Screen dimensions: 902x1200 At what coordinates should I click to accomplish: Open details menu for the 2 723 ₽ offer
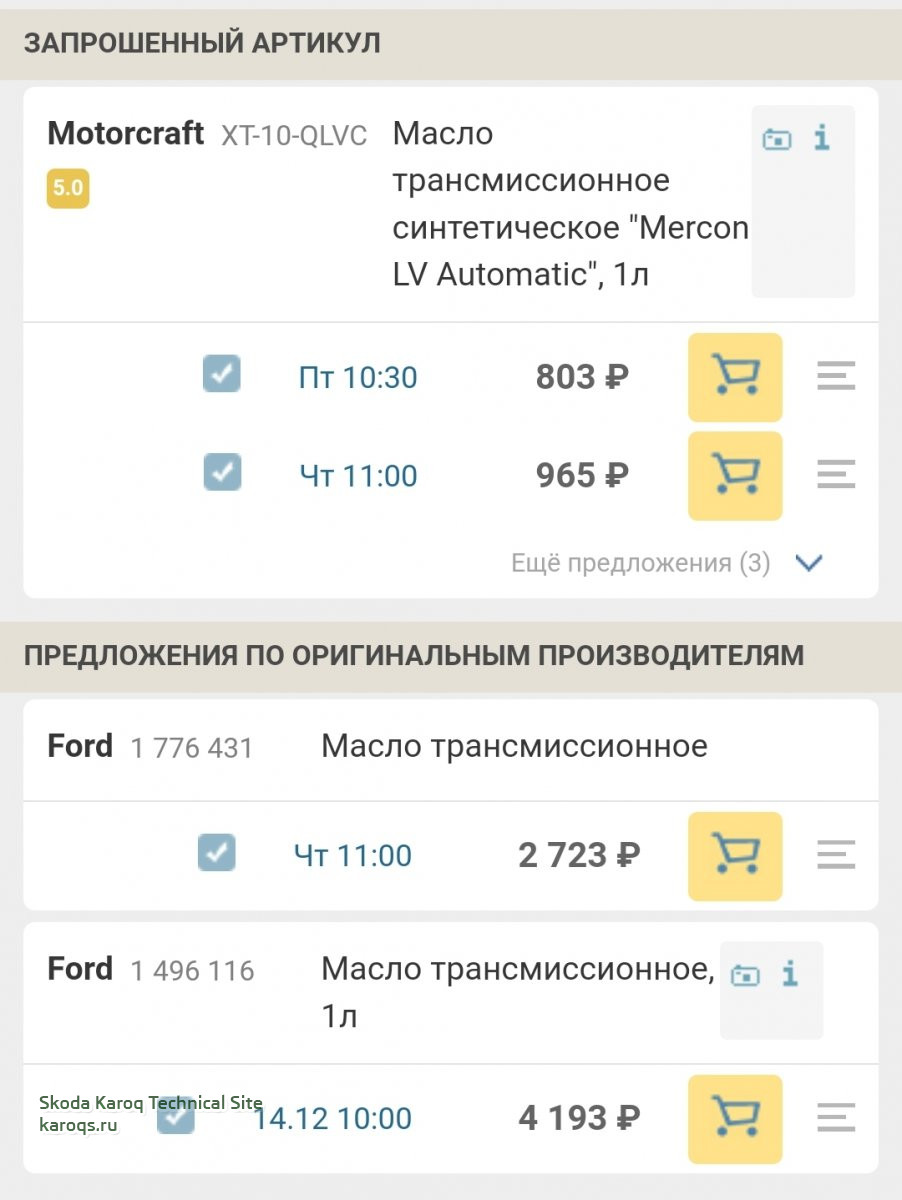point(836,855)
